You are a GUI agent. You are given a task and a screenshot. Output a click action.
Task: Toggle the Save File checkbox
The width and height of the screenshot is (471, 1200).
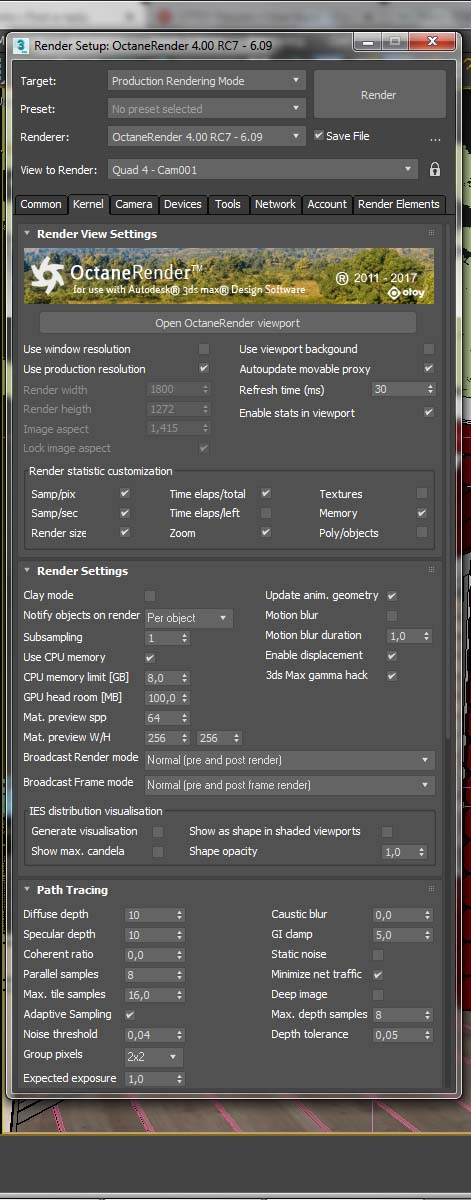point(319,136)
